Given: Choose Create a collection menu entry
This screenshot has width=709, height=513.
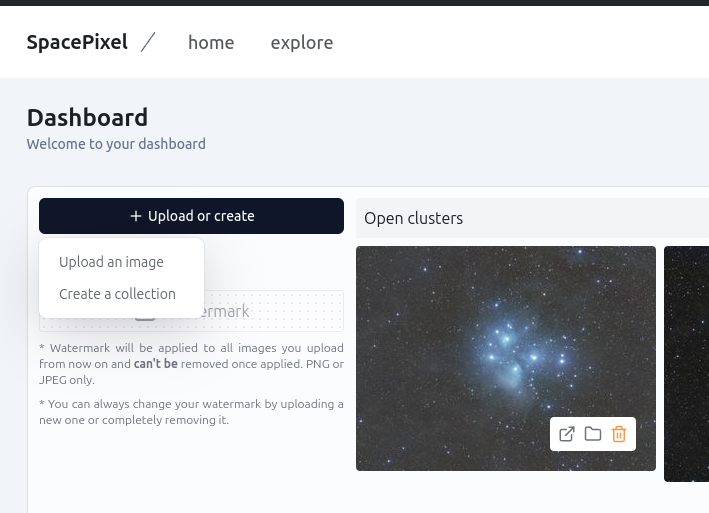Looking at the screenshot, I should (117, 294).
